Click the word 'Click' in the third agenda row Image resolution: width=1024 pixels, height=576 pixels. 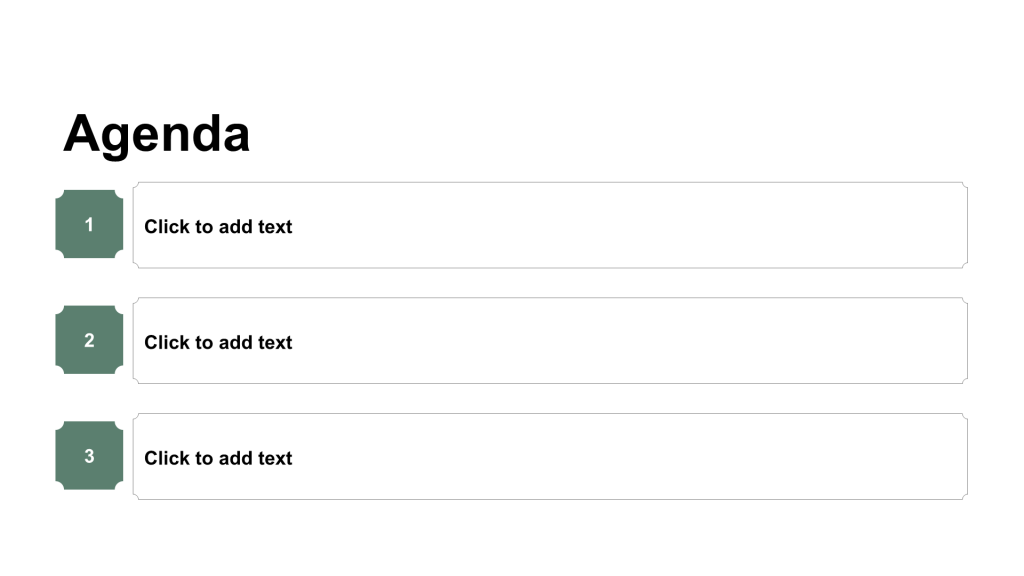pyautogui.click(x=166, y=459)
